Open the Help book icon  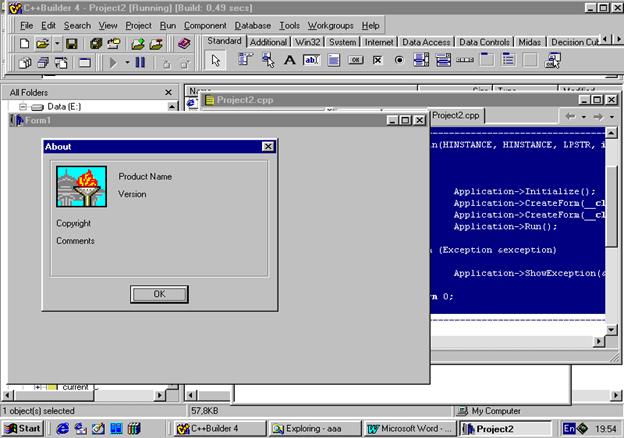click(184, 43)
